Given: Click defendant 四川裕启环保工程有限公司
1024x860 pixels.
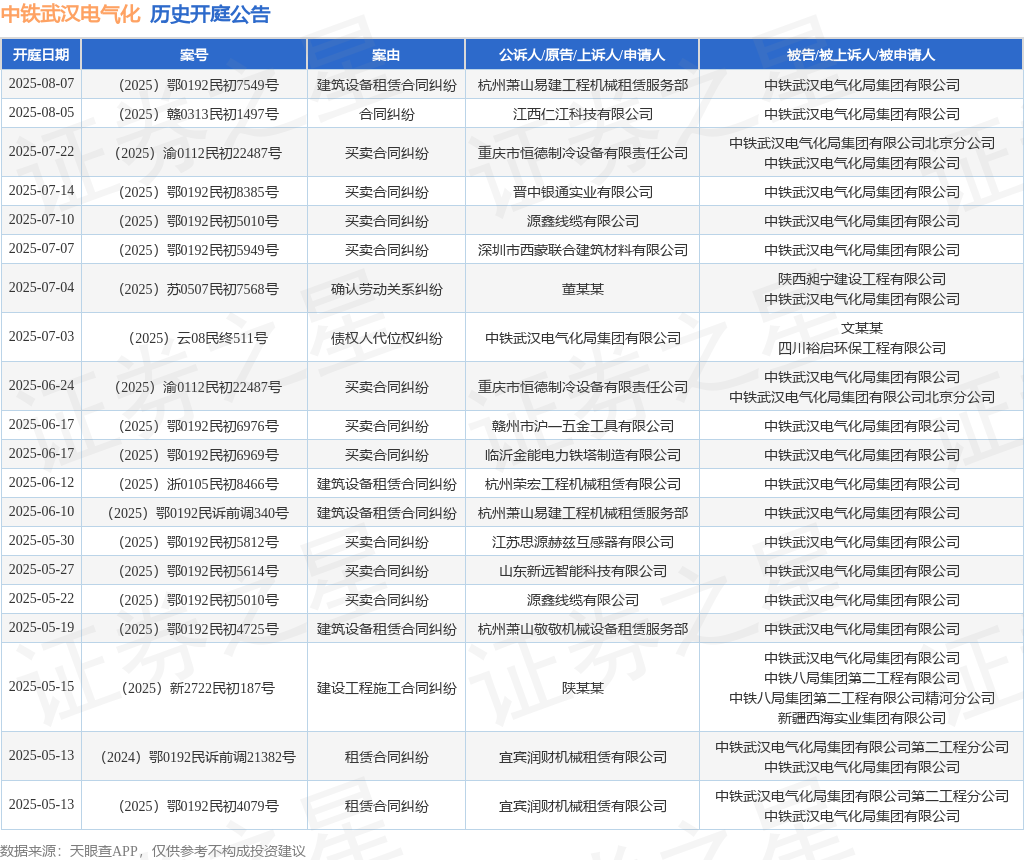Looking at the screenshot, I should click(x=862, y=348).
